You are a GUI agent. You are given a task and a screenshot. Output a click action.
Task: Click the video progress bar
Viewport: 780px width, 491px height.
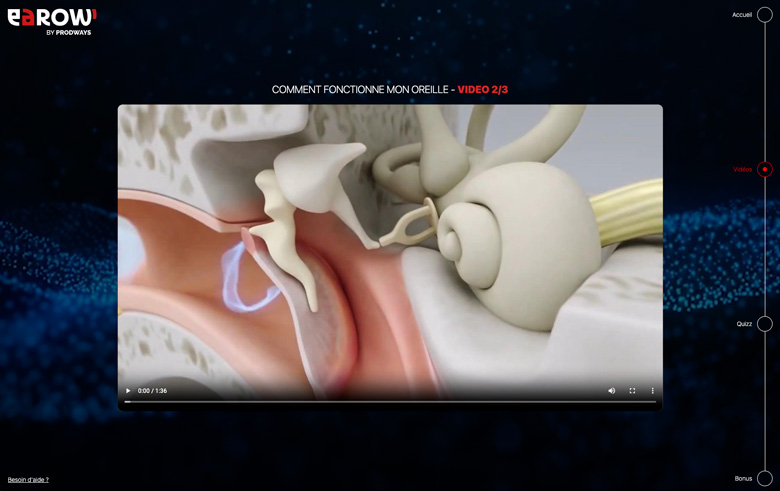[x=390, y=402]
